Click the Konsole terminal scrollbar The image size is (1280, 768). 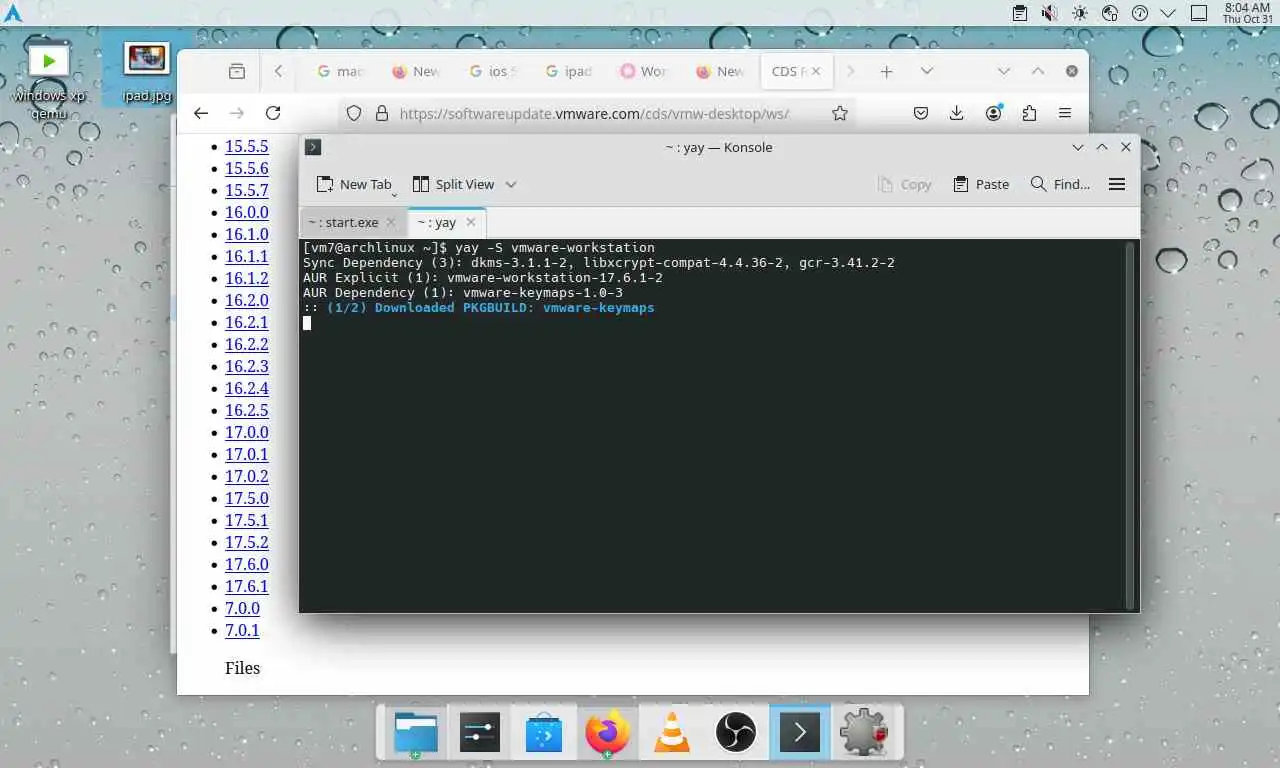pyautogui.click(x=1131, y=424)
